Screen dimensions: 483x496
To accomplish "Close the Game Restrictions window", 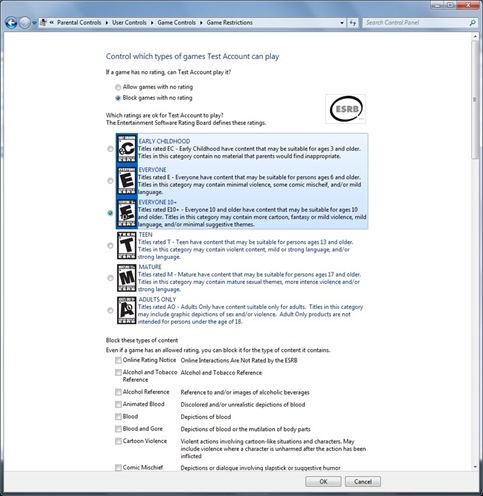I will (468, 5).
